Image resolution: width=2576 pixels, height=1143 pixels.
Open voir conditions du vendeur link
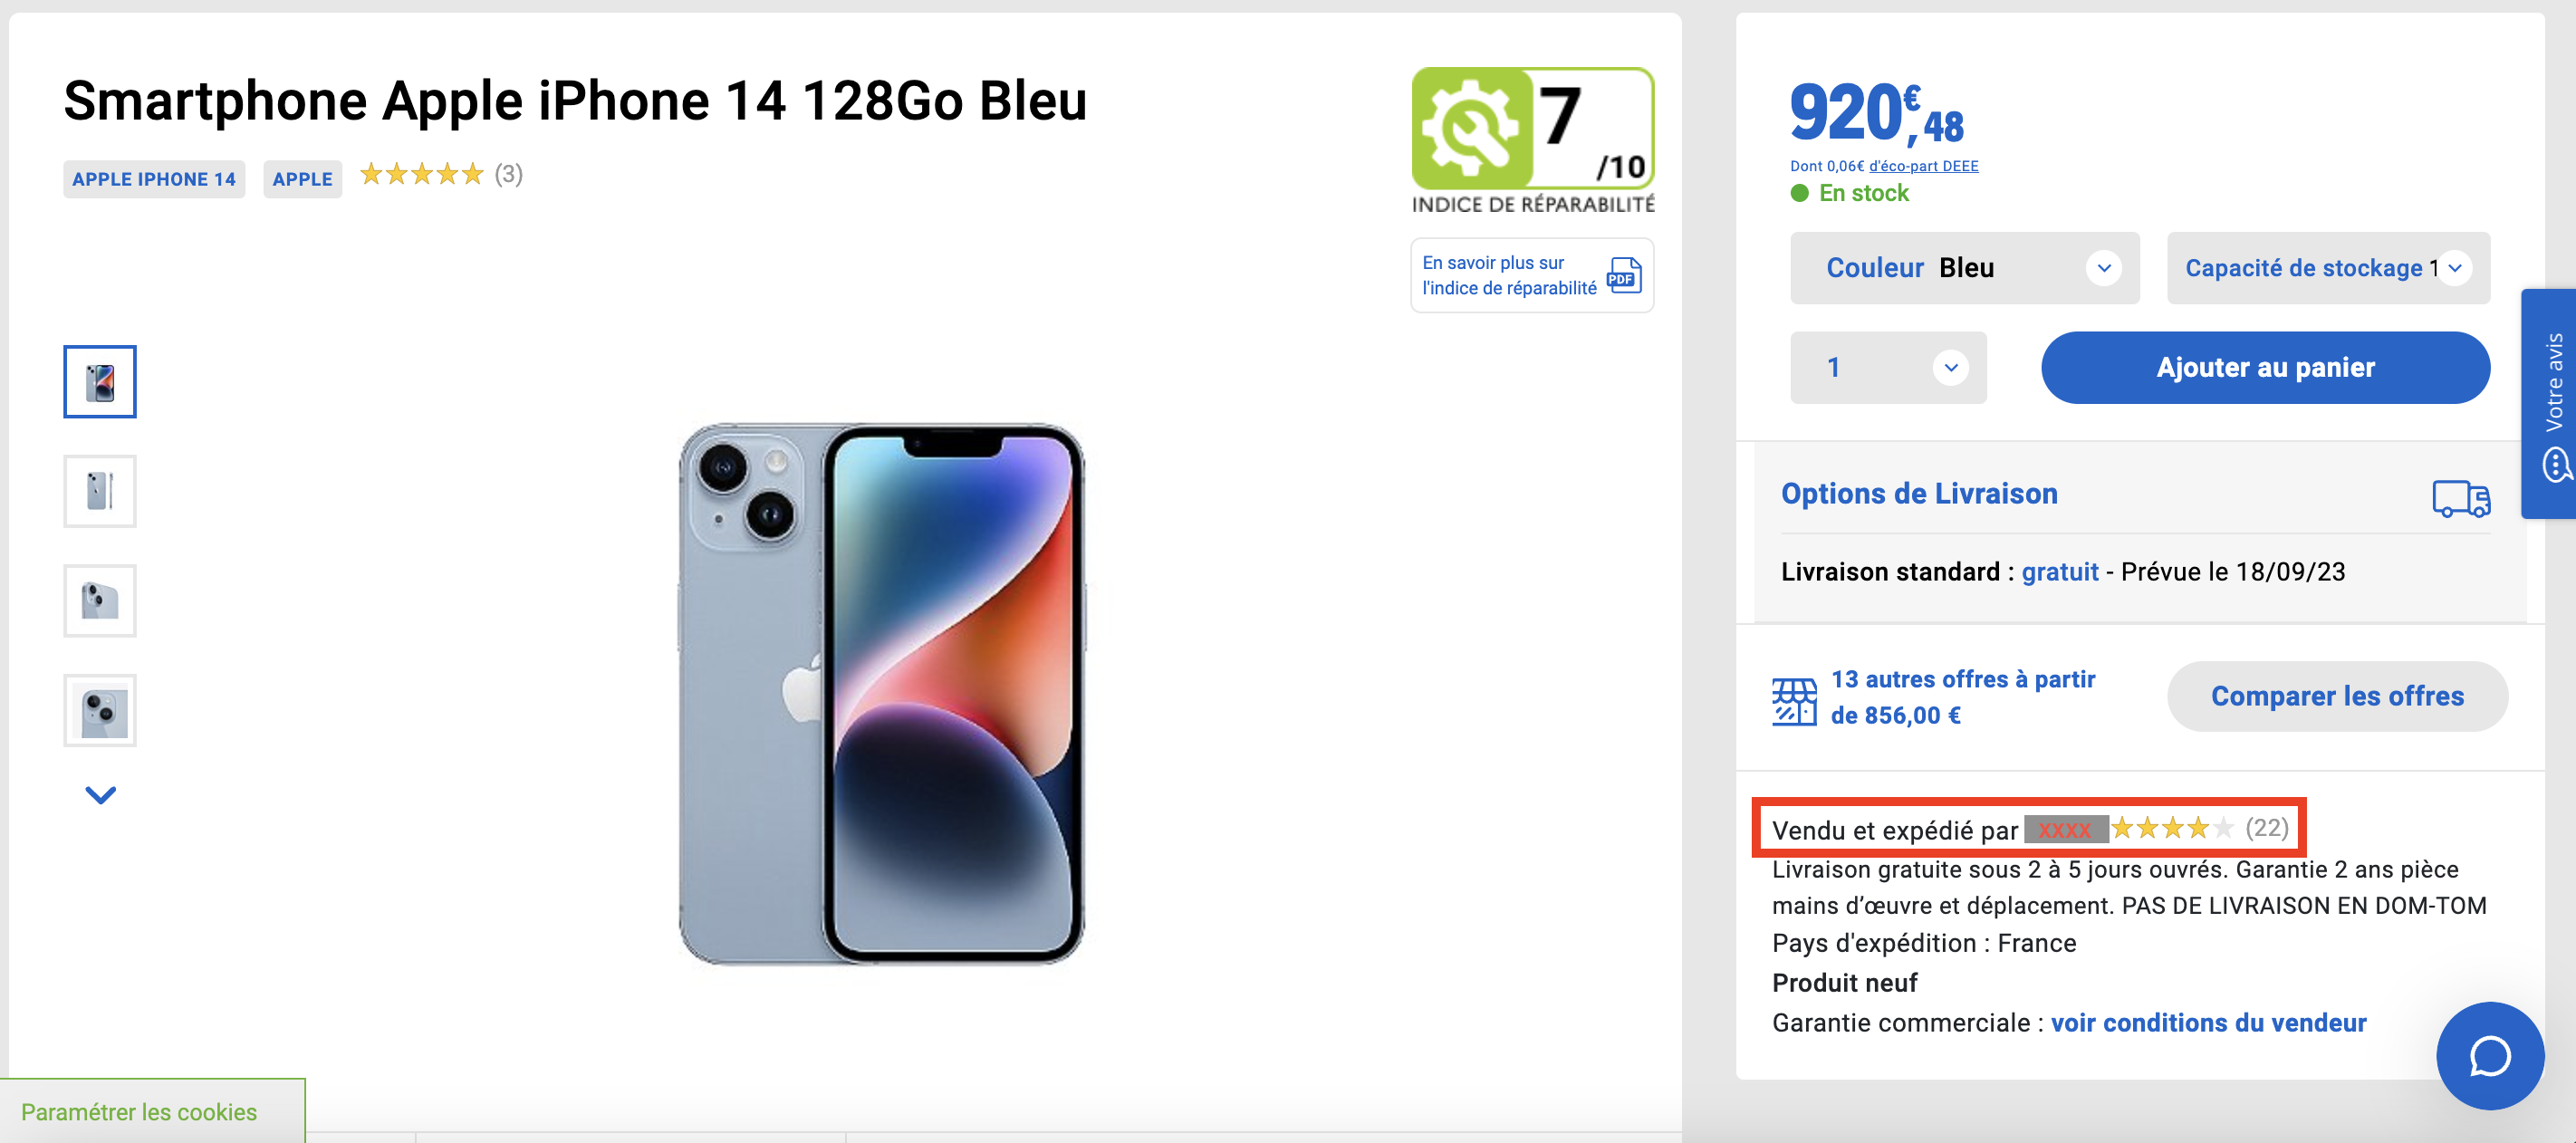click(2208, 1023)
